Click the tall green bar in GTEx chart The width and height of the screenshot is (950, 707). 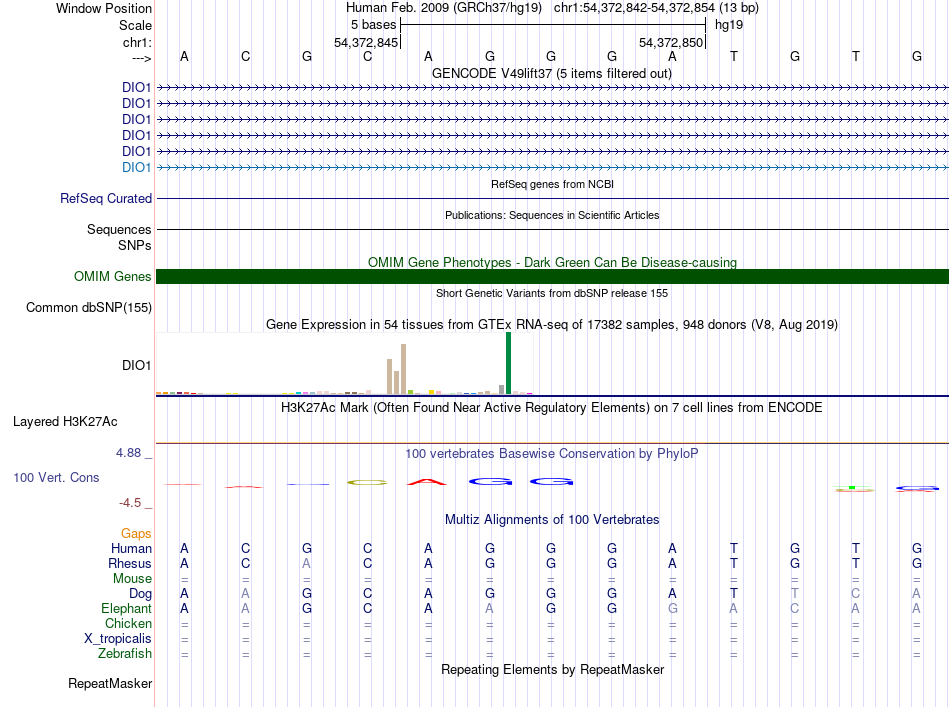pyautogui.click(x=508, y=363)
